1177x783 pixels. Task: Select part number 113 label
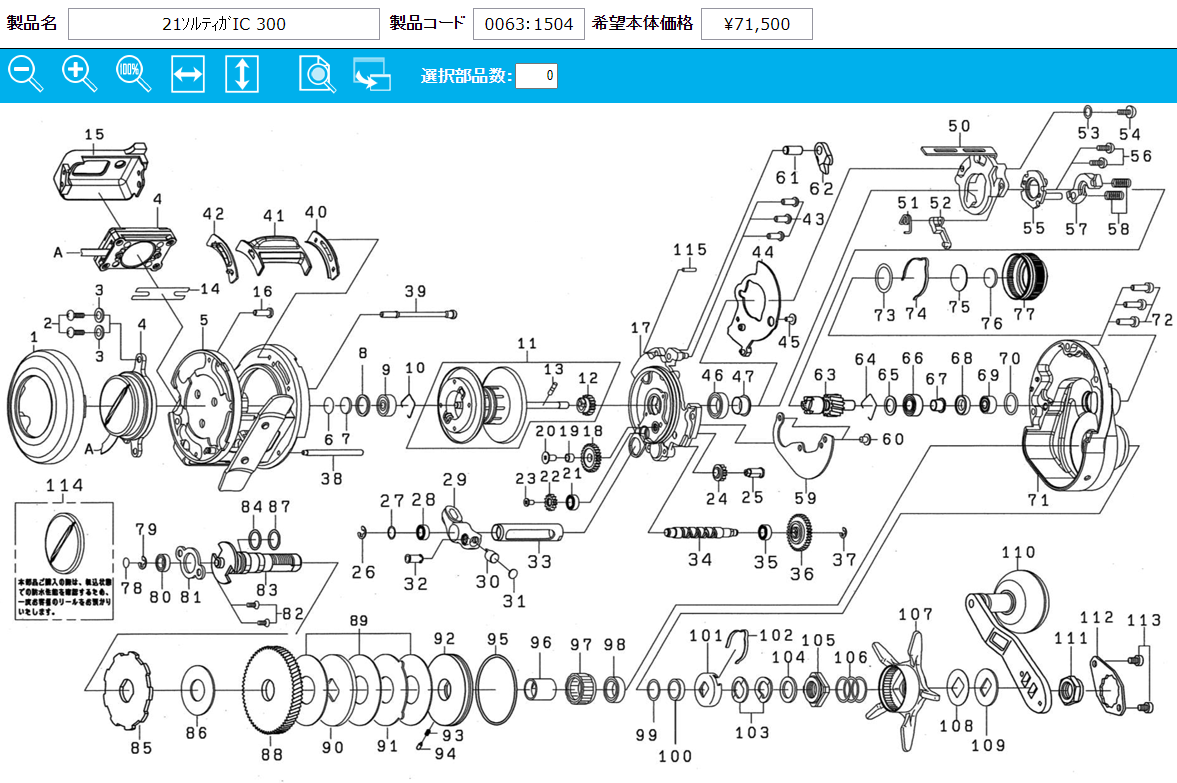click(1144, 620)
